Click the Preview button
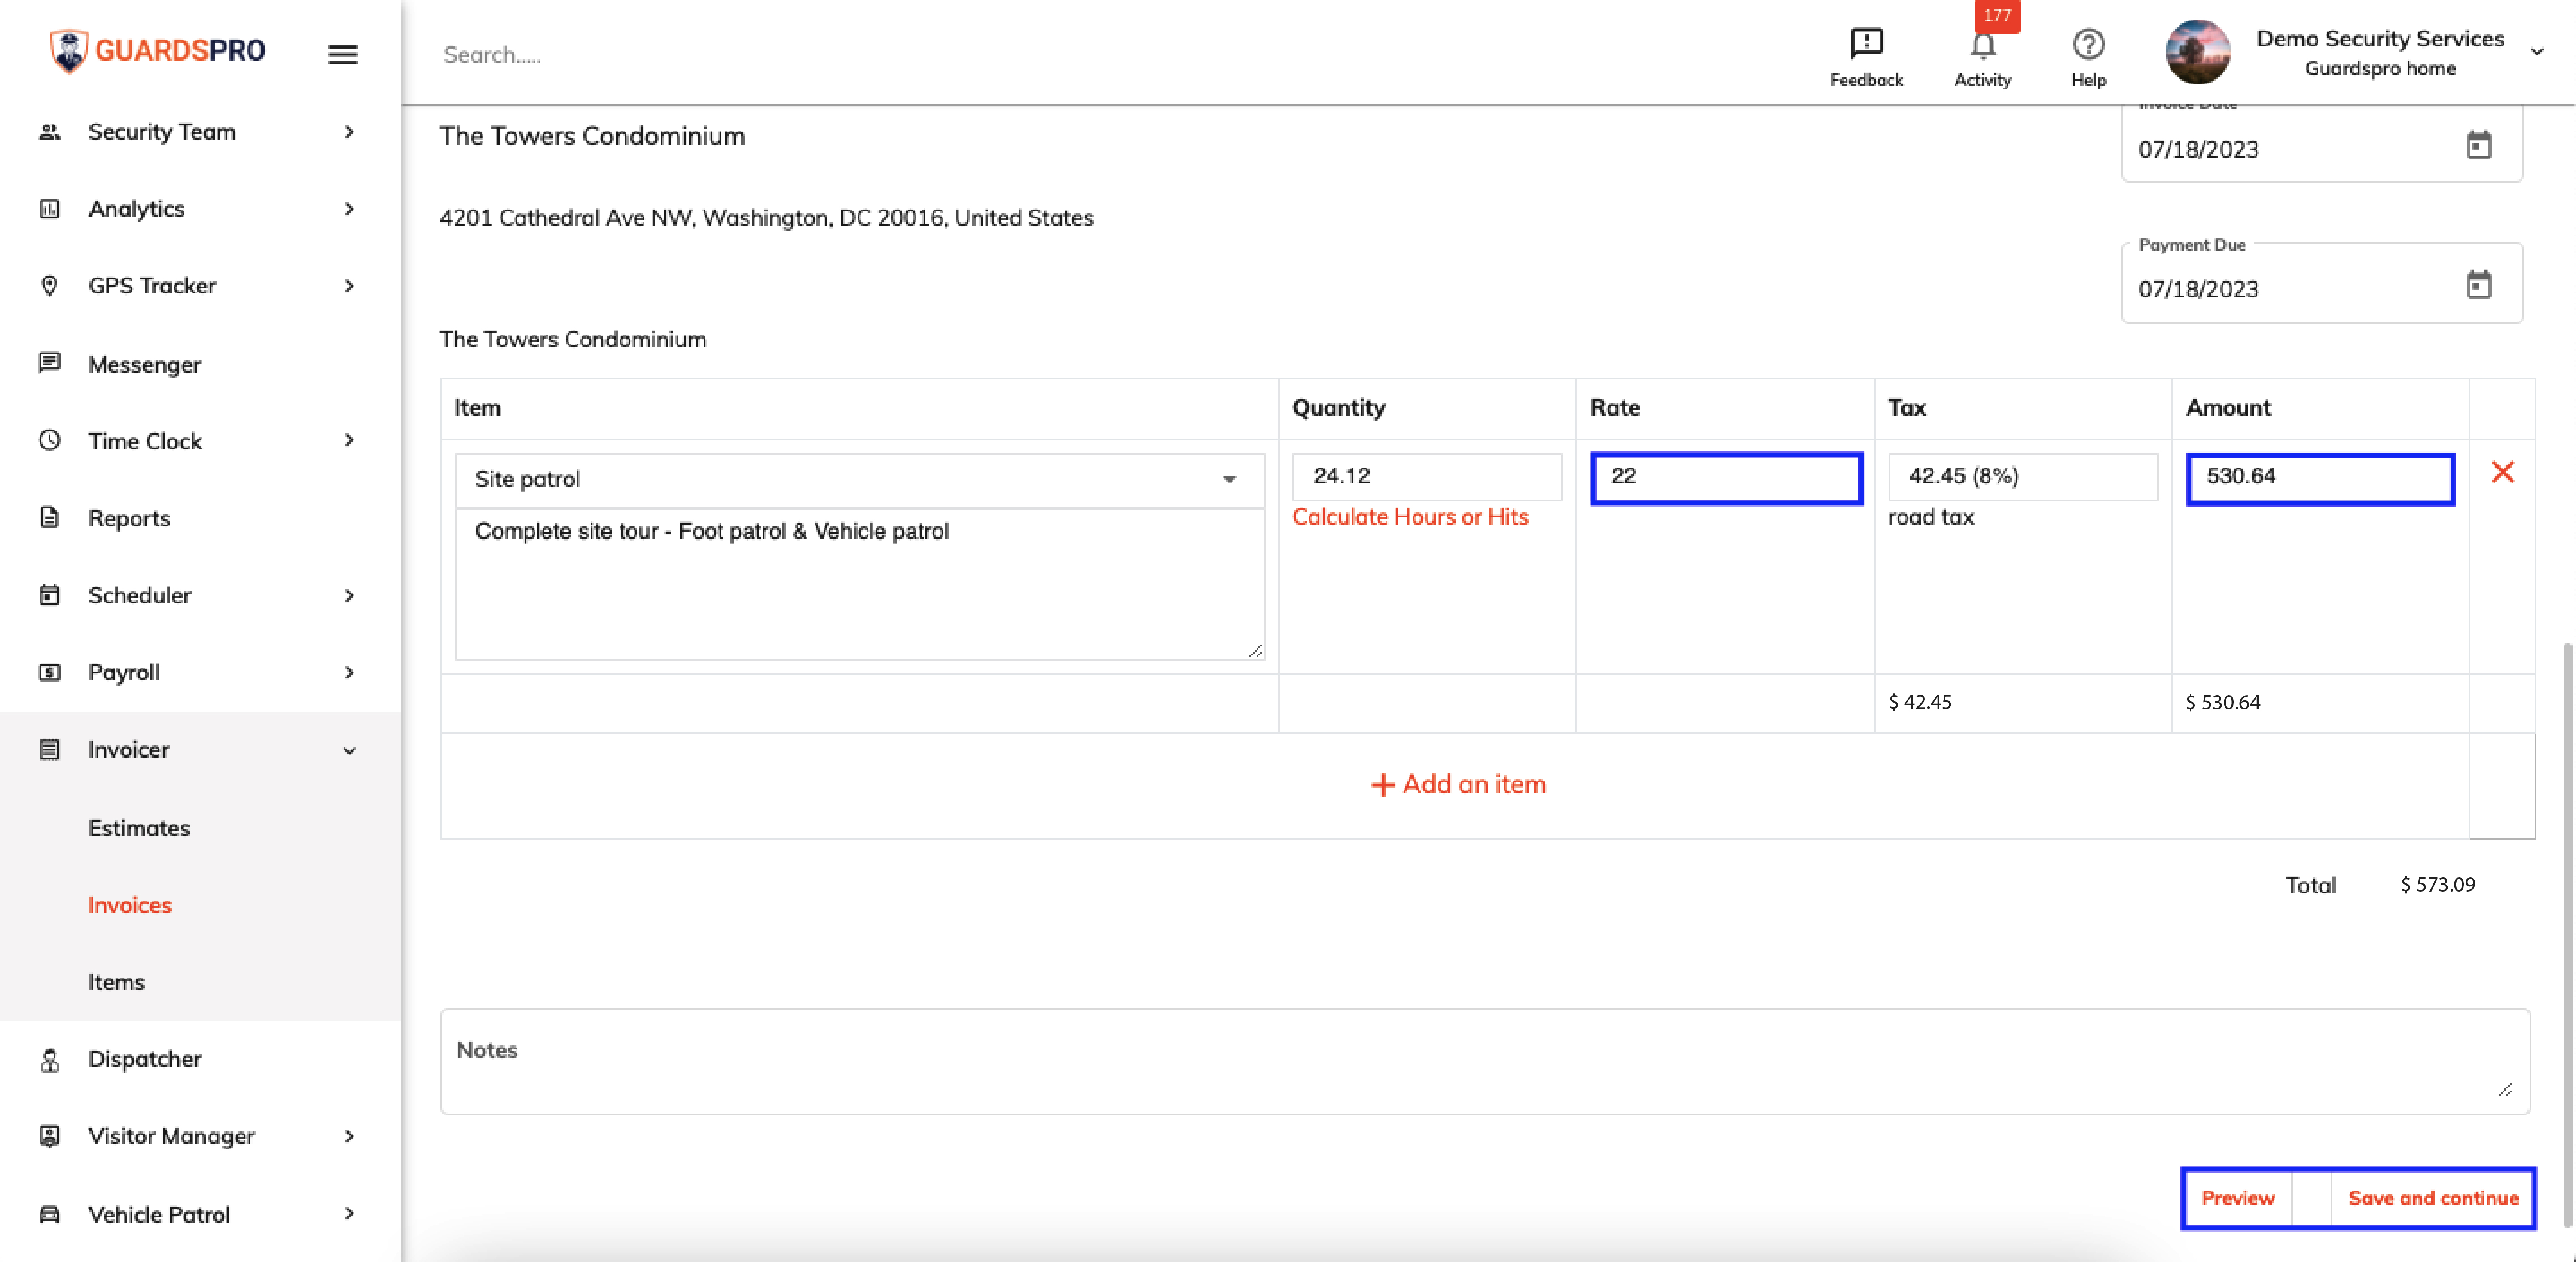 click(x=2237, y=1198)
